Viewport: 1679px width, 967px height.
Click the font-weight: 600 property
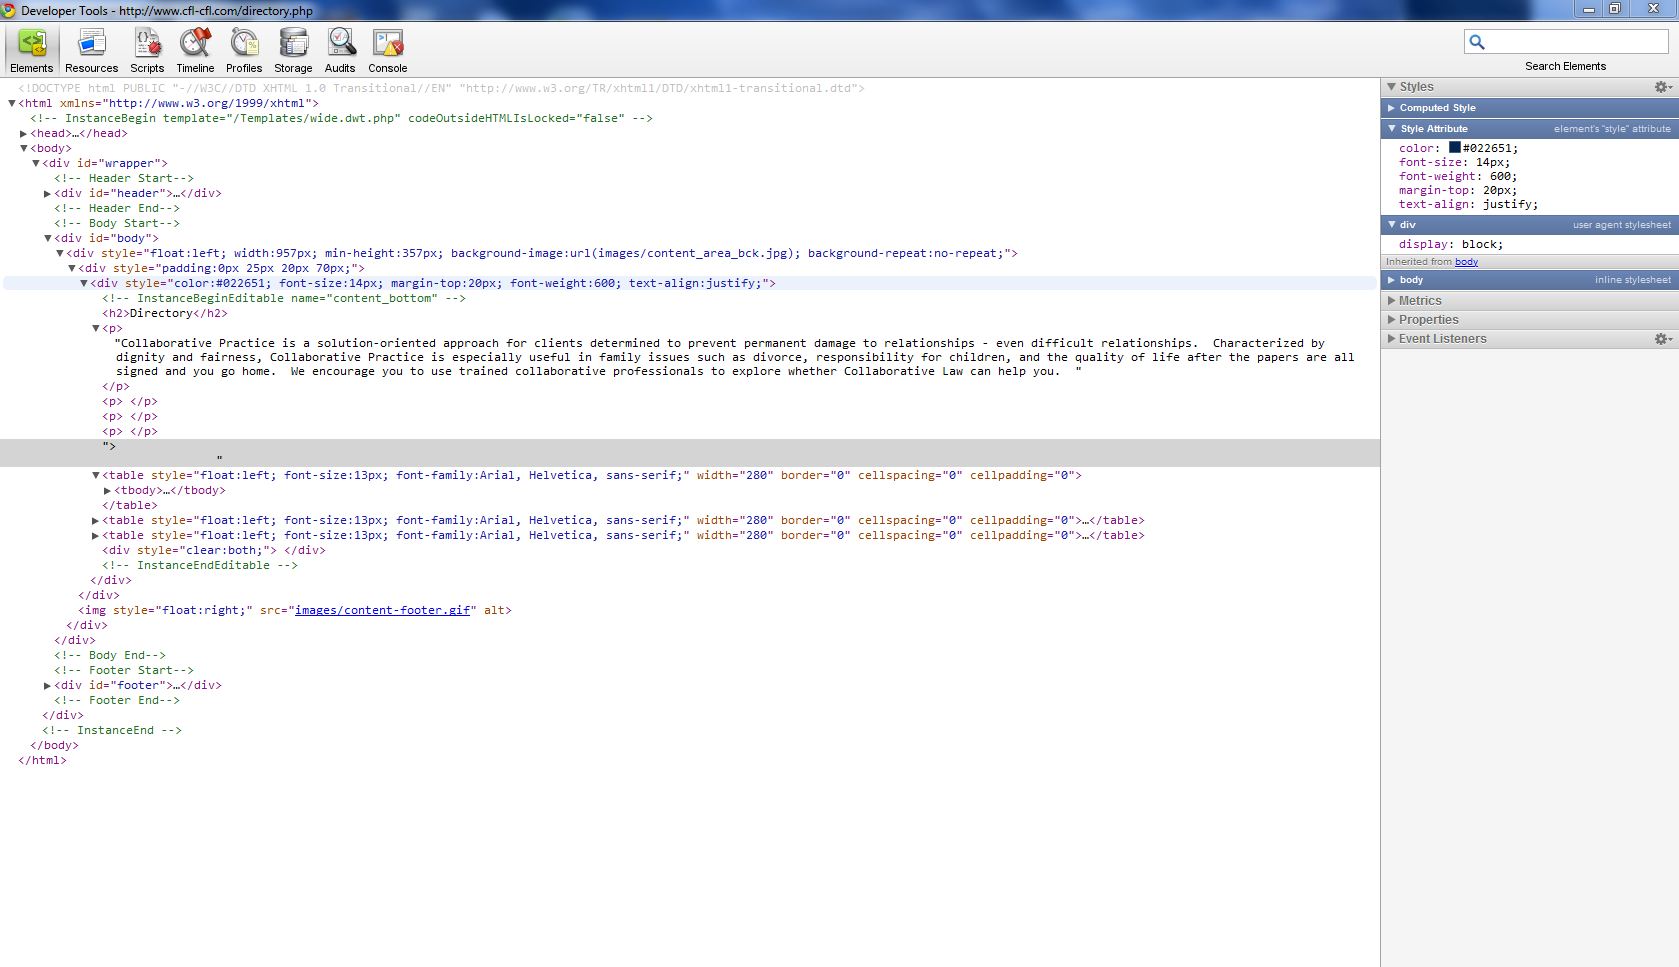point(1458,176)
